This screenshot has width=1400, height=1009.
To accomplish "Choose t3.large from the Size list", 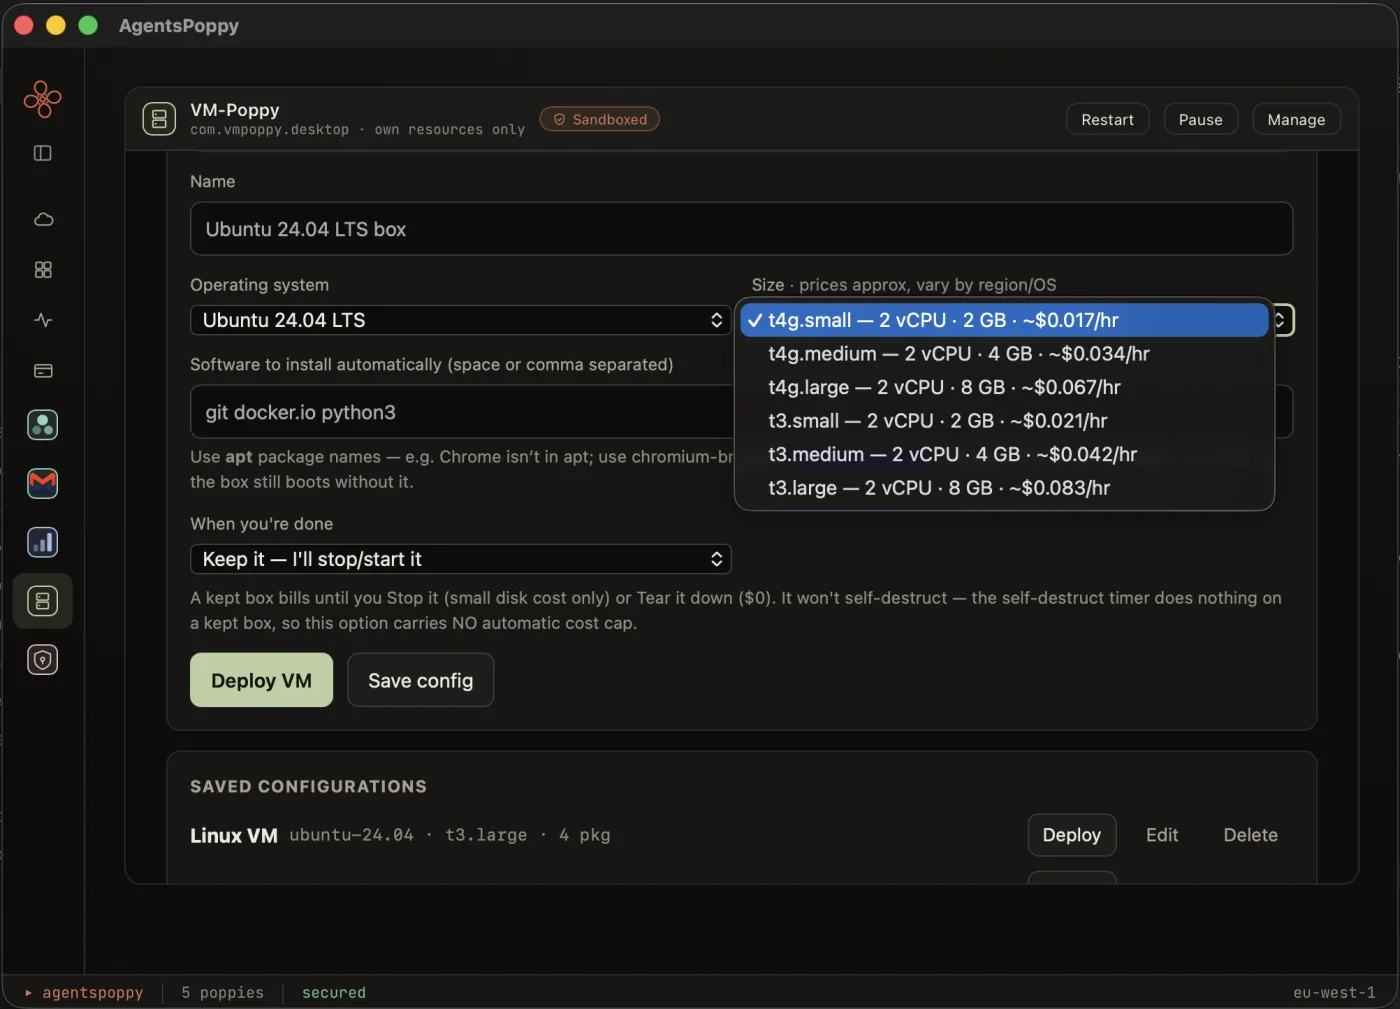I will [x=1004, y=488].
